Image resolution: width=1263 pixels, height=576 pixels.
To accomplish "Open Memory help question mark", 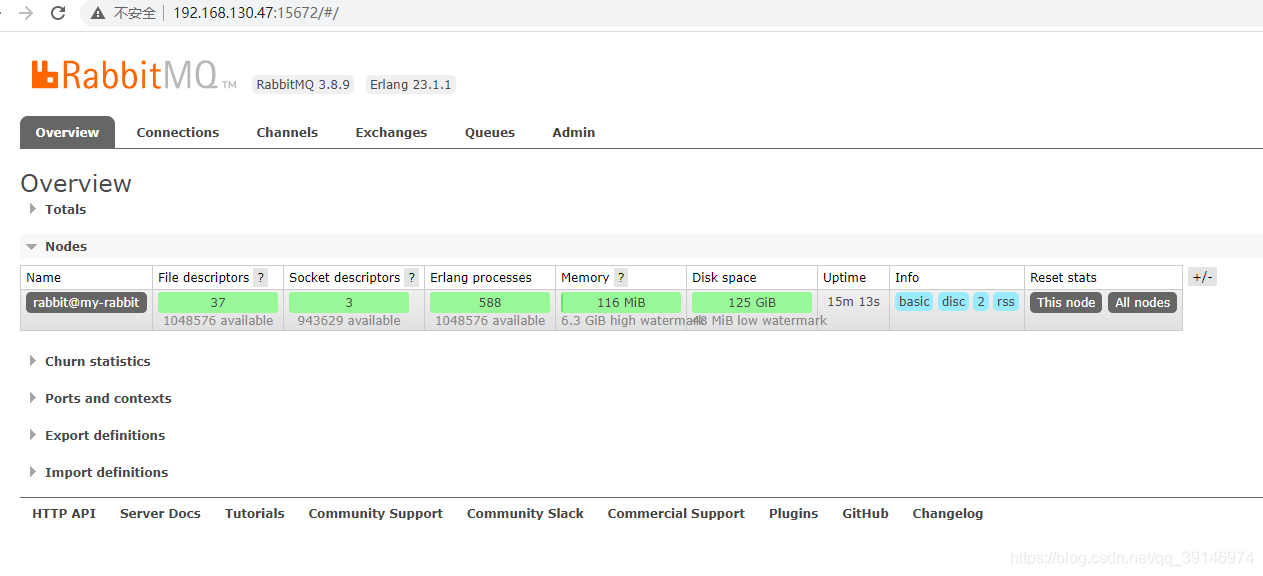I will click(x=621, y=278).
